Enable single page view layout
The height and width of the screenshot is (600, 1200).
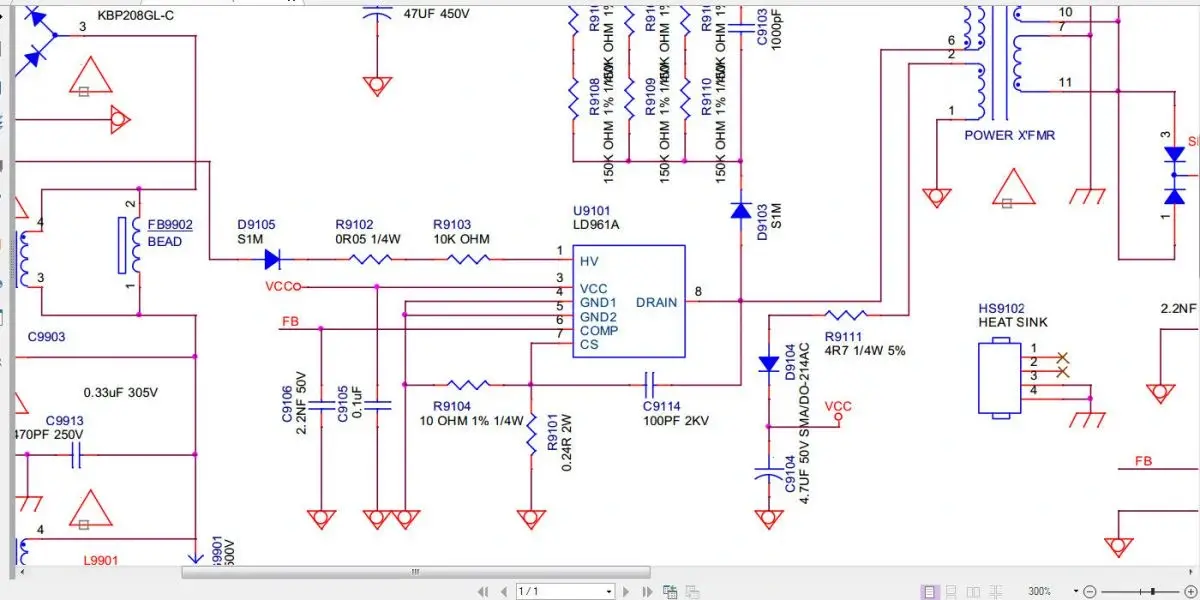[930, 592]
